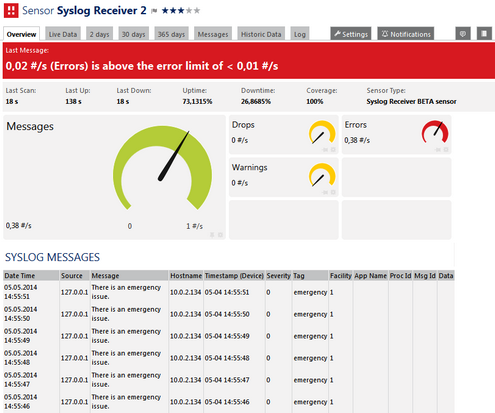Sort table by Msg Id column

click(x=425, y=276)
